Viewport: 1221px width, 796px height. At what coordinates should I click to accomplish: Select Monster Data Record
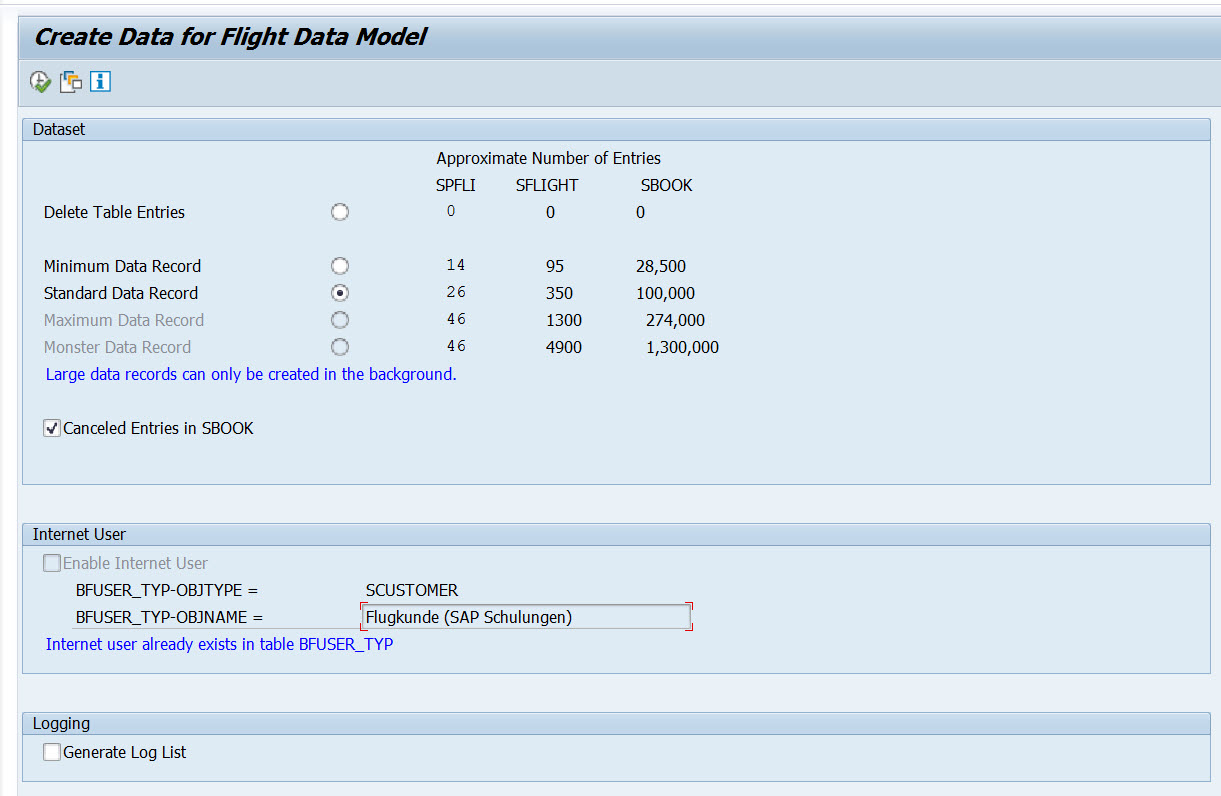[x=340, y=346]
